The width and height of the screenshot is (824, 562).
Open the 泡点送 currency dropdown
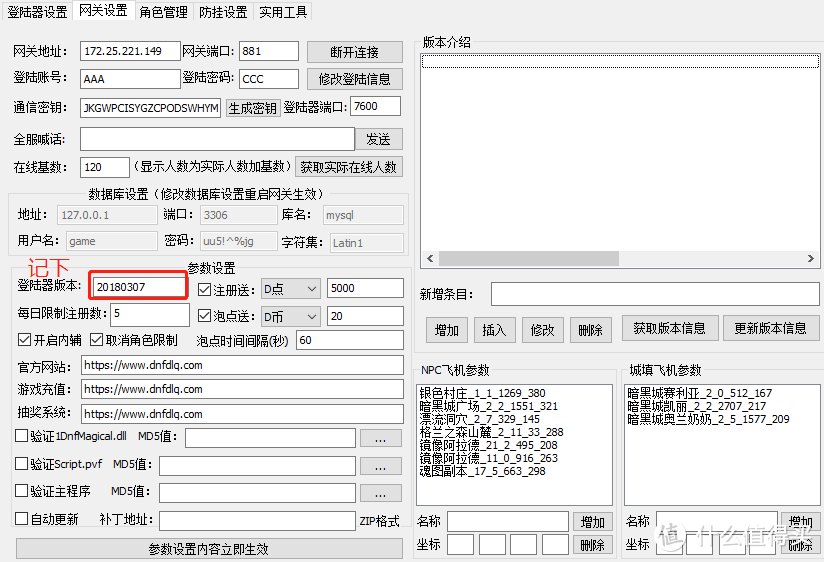(291, 316)
